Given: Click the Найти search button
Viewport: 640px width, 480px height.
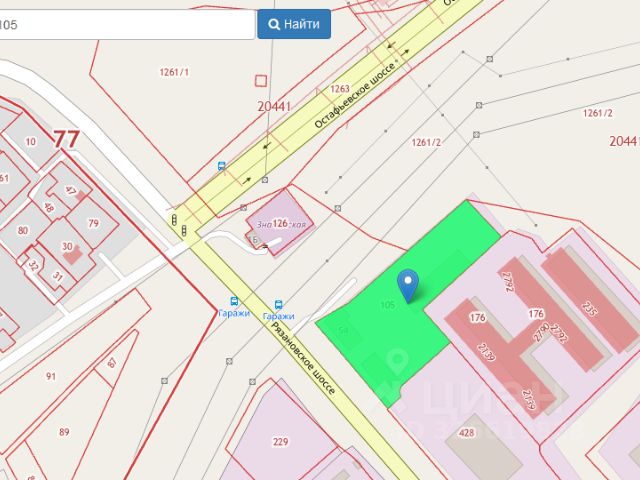Looking at the screenshot, I should point(294,24).
